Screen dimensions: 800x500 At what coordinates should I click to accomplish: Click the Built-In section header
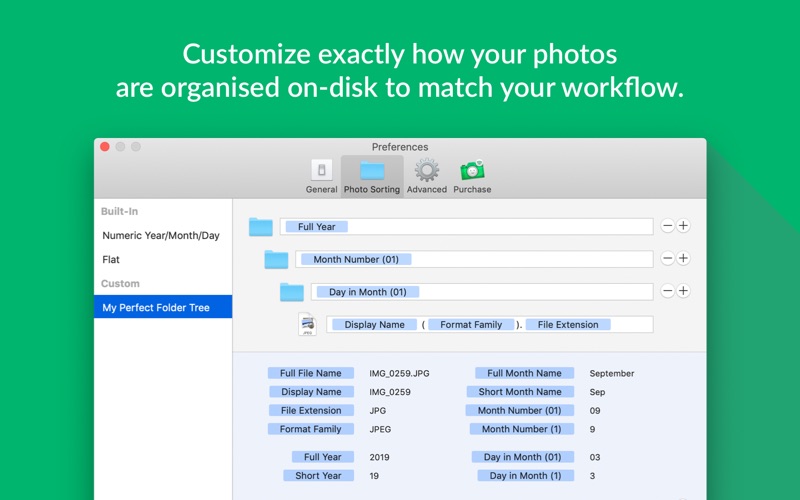tap(119, 211)
